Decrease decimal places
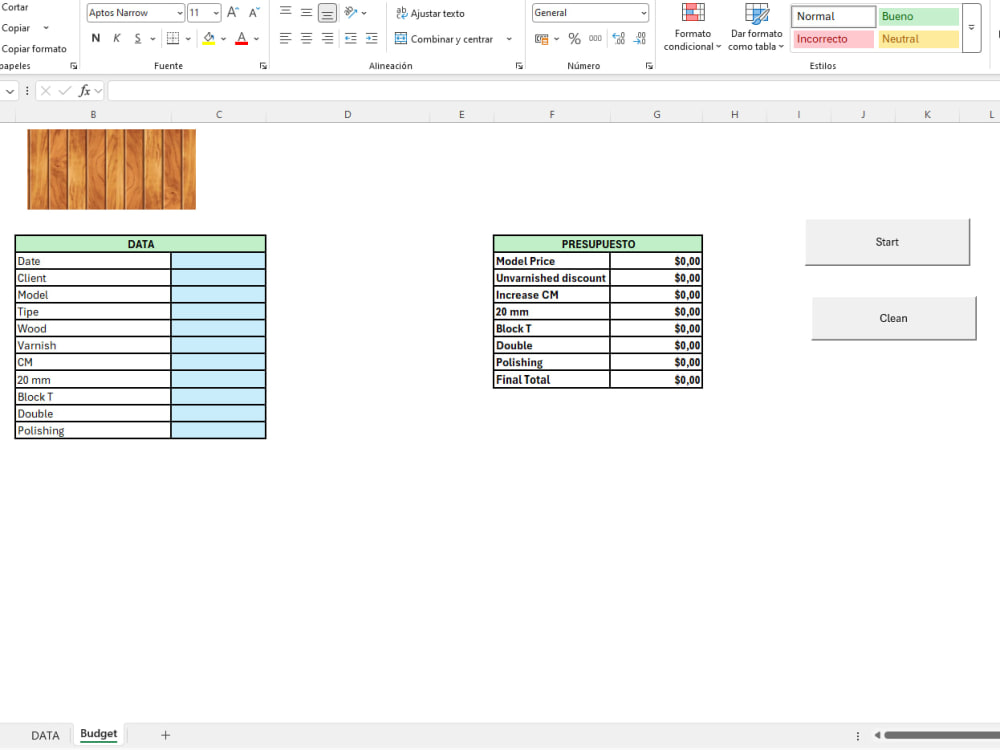Screen dimensions: 1000x750 point(640,39)
